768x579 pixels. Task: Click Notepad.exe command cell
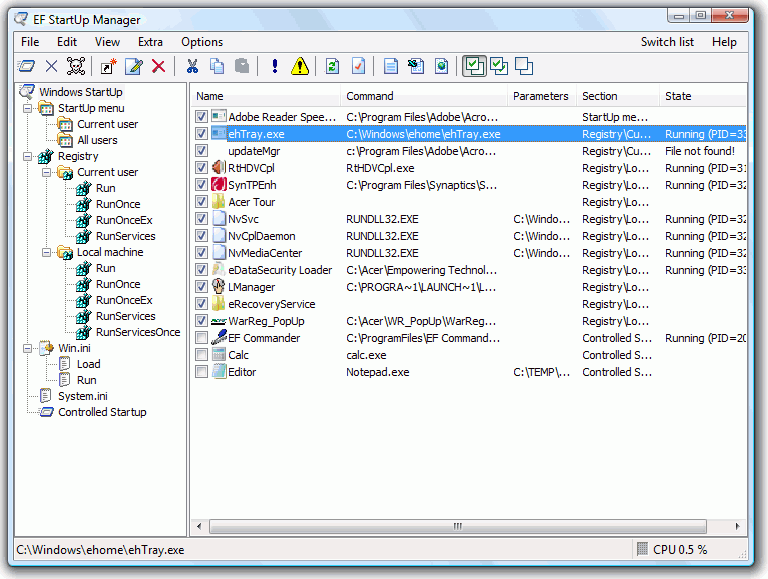[x=378, y=372]
